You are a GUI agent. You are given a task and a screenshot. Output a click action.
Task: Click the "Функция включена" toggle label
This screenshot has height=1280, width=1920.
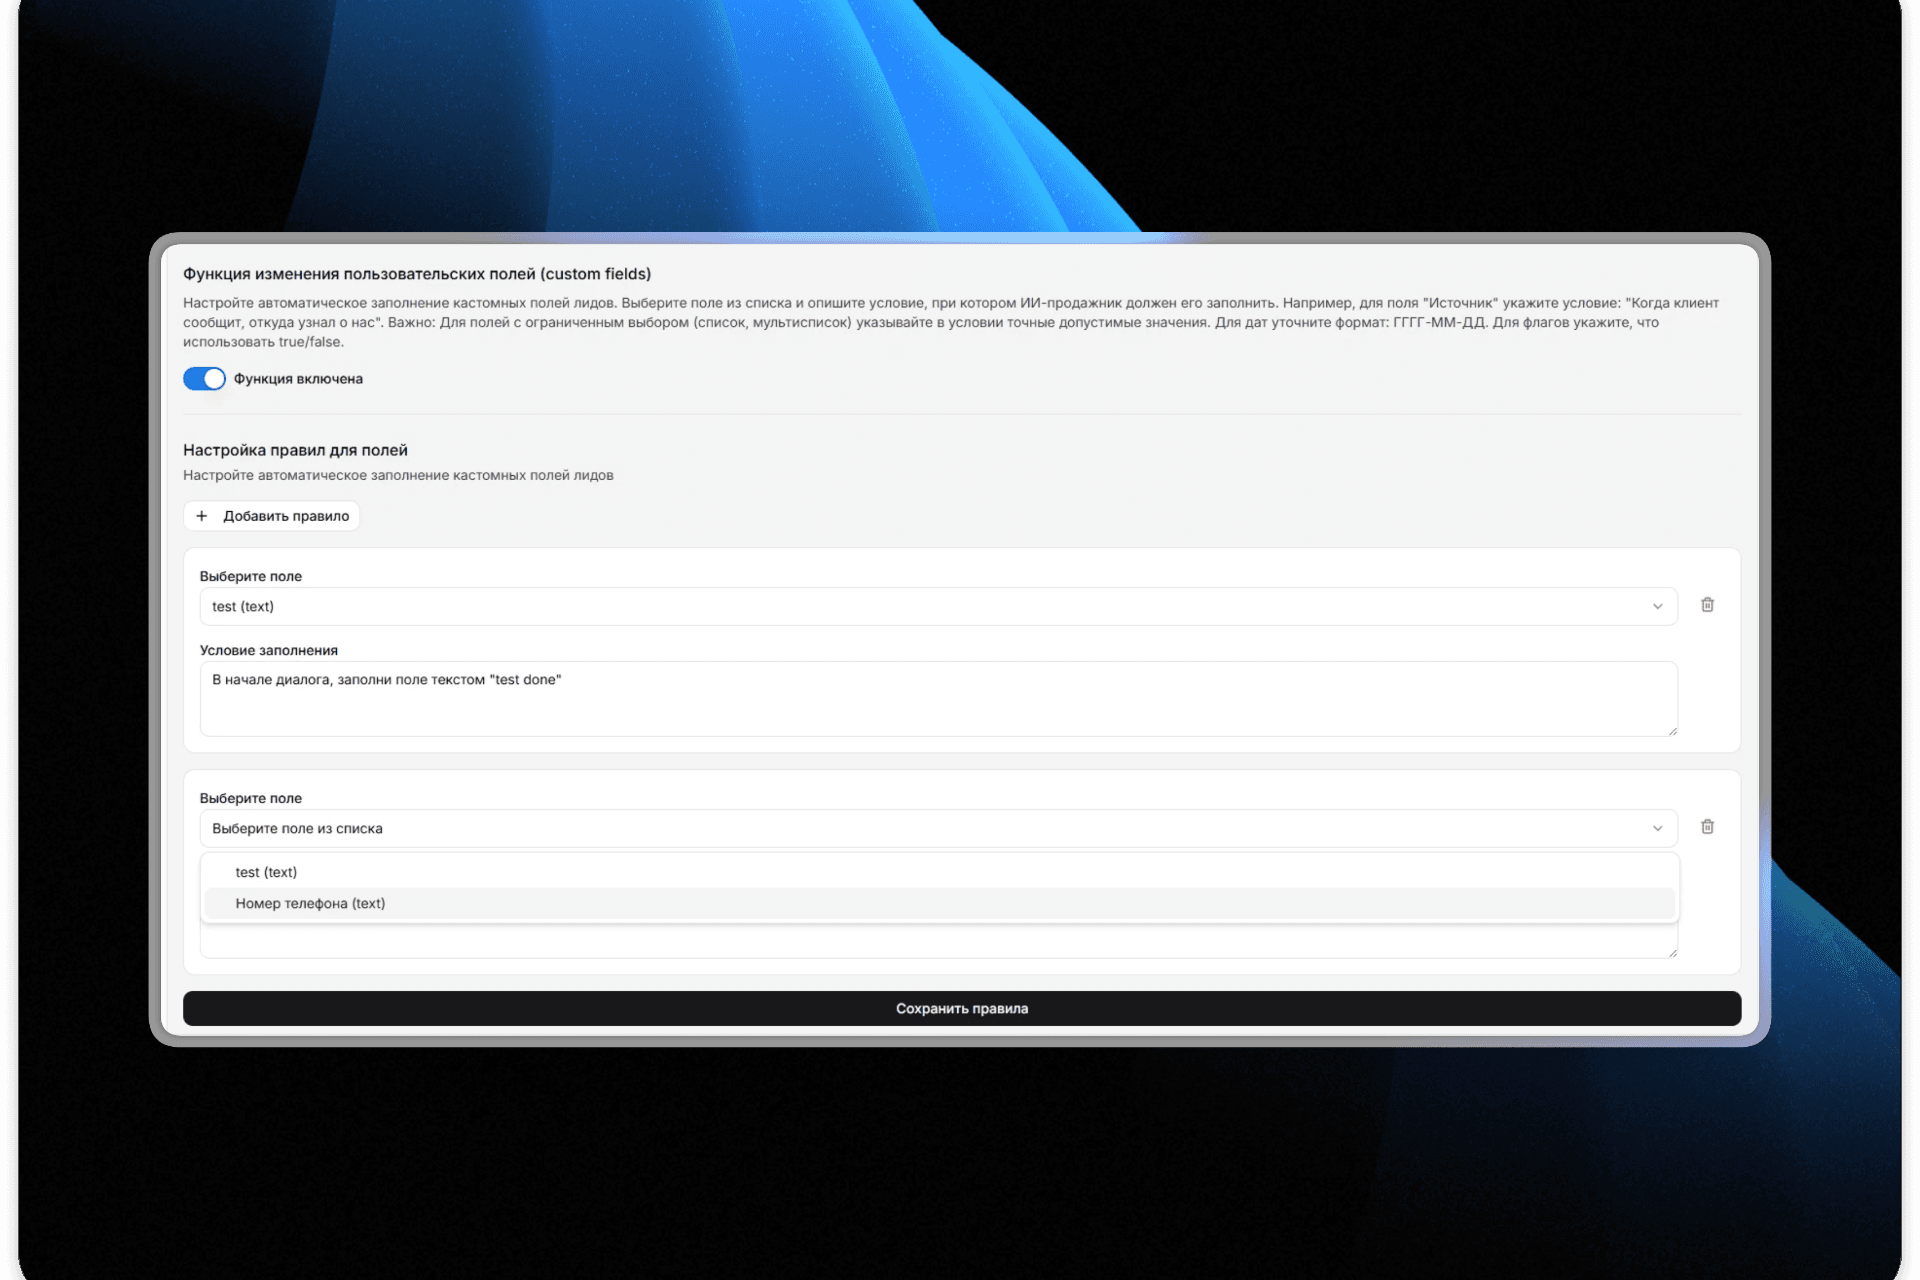click(298, 379)
